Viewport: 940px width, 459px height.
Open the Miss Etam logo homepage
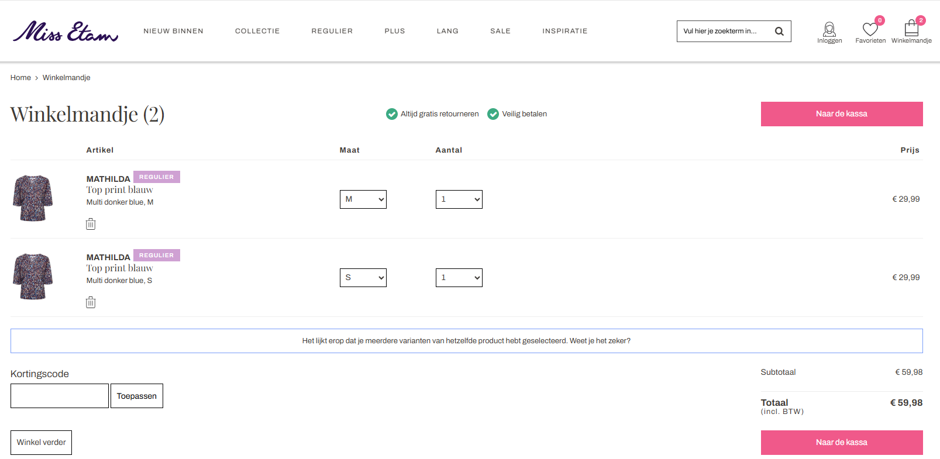(66, 31)
